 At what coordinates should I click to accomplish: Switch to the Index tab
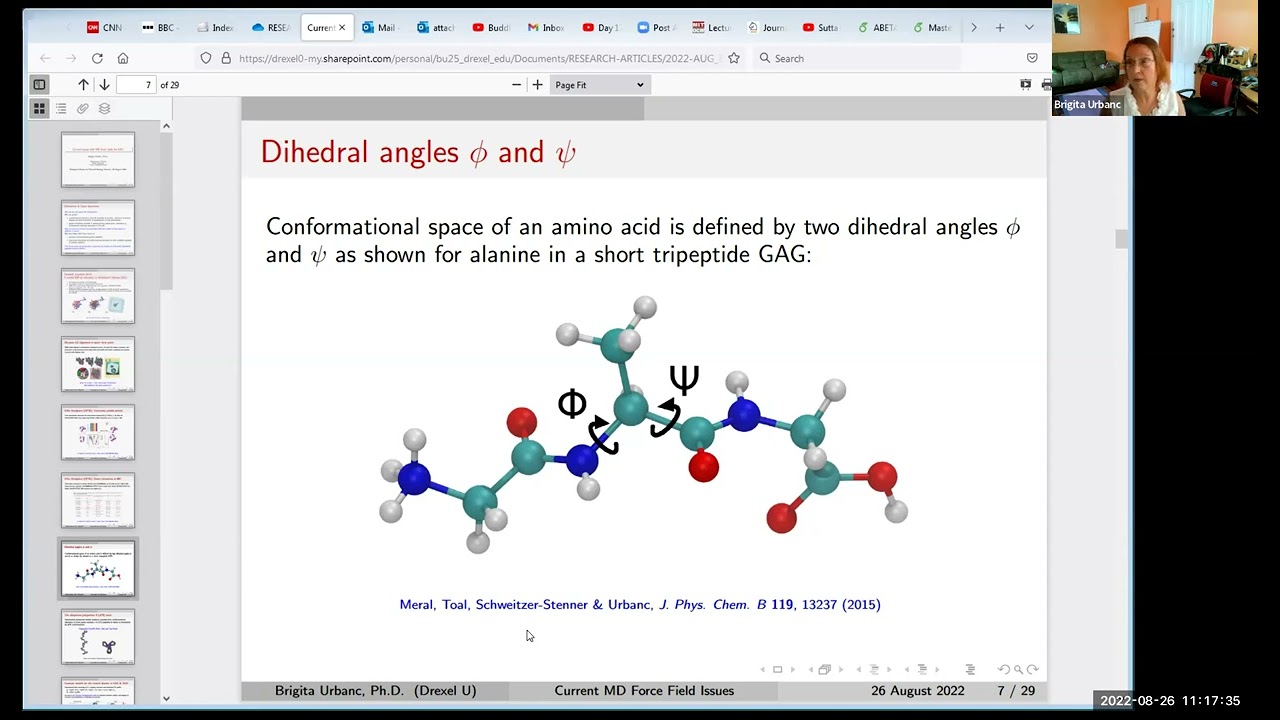215,28
